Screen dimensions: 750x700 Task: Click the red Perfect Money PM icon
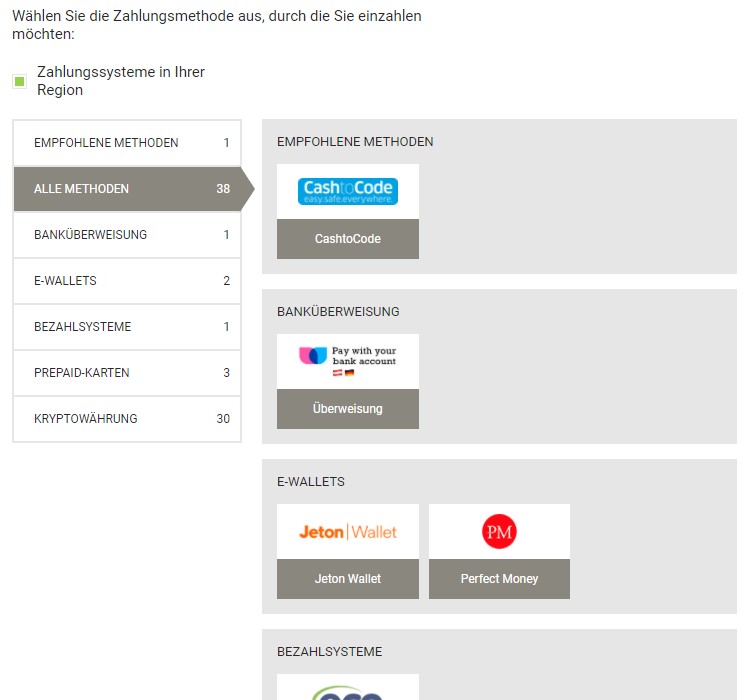499,531
